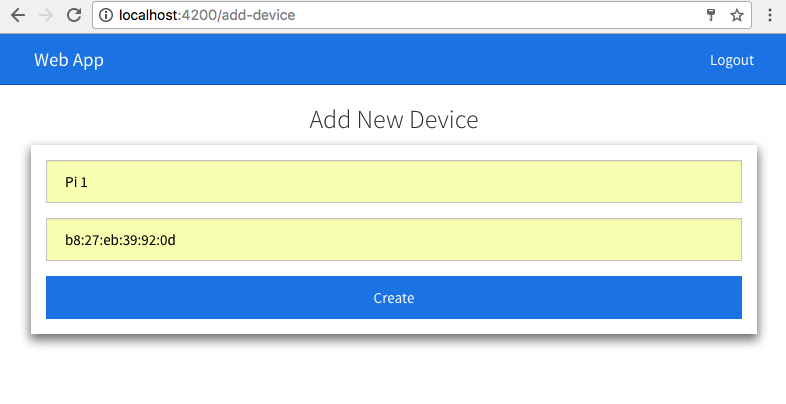
Task: Open the saved-password key icon
Action: click(711, 16)
